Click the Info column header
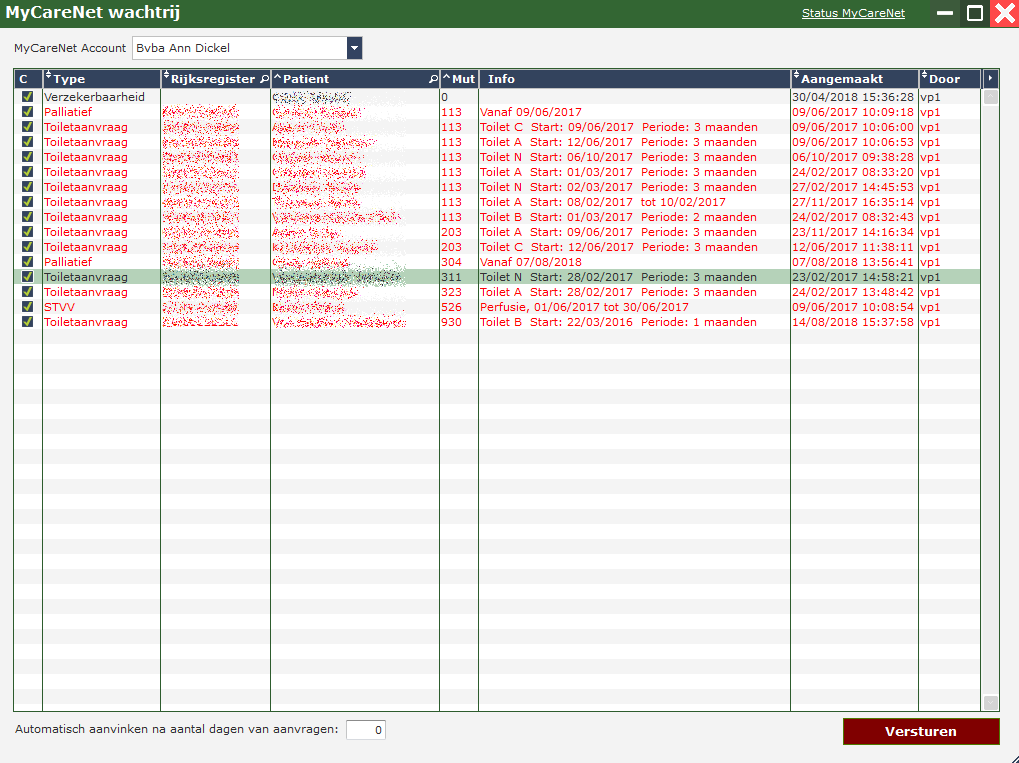Screen dimensions: 1019x763 coord(635,79)
